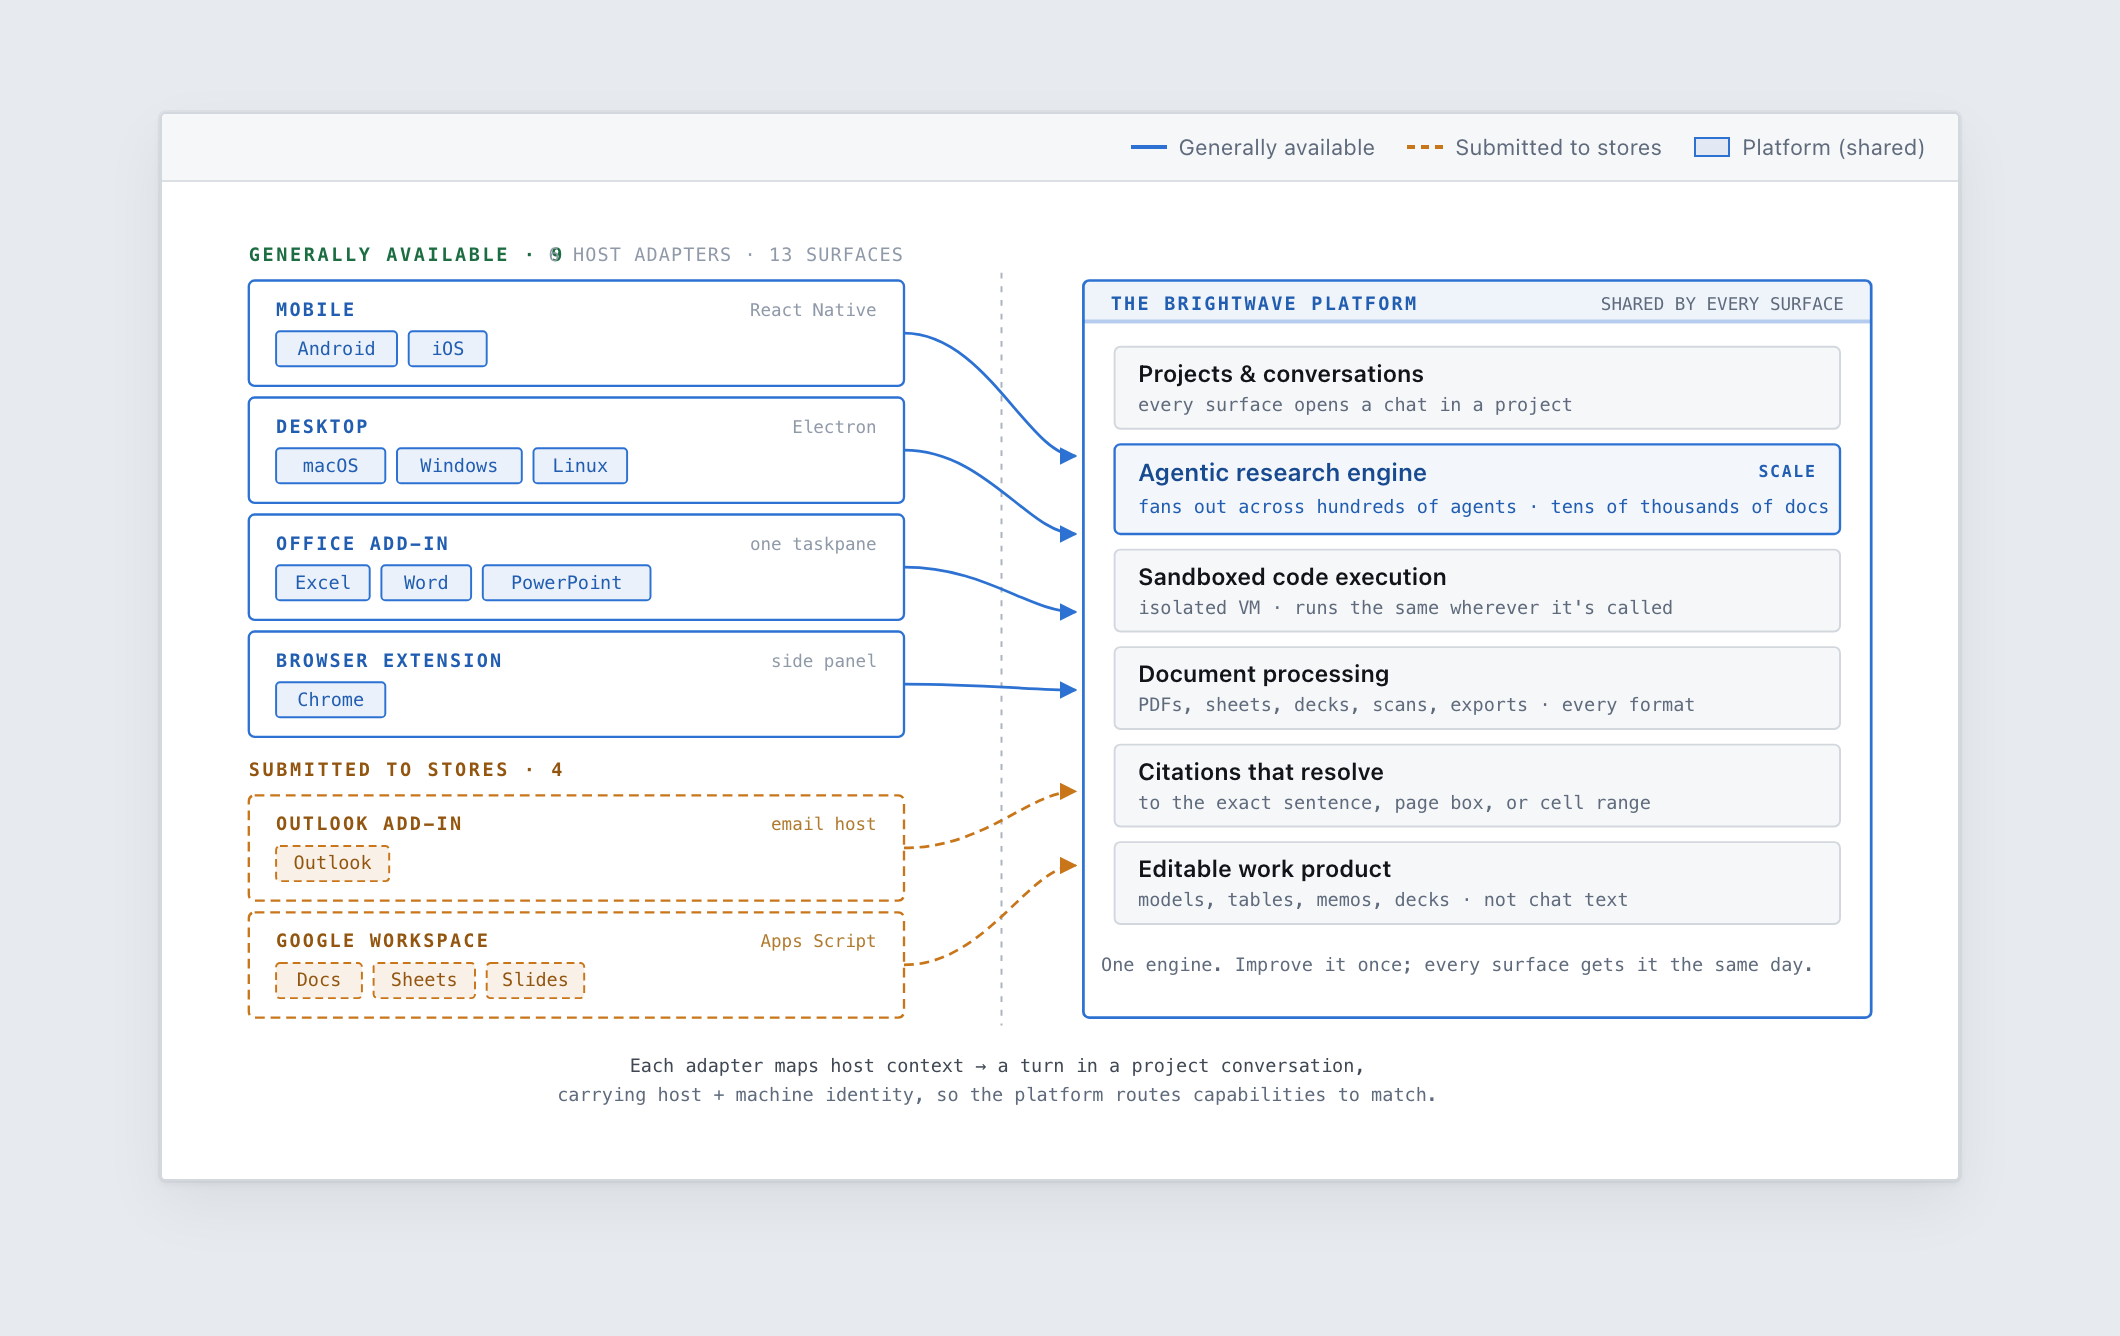Click the BROWSER EXTENSION heading
Screen dimensions: 2120x1336
pos(389,661)
